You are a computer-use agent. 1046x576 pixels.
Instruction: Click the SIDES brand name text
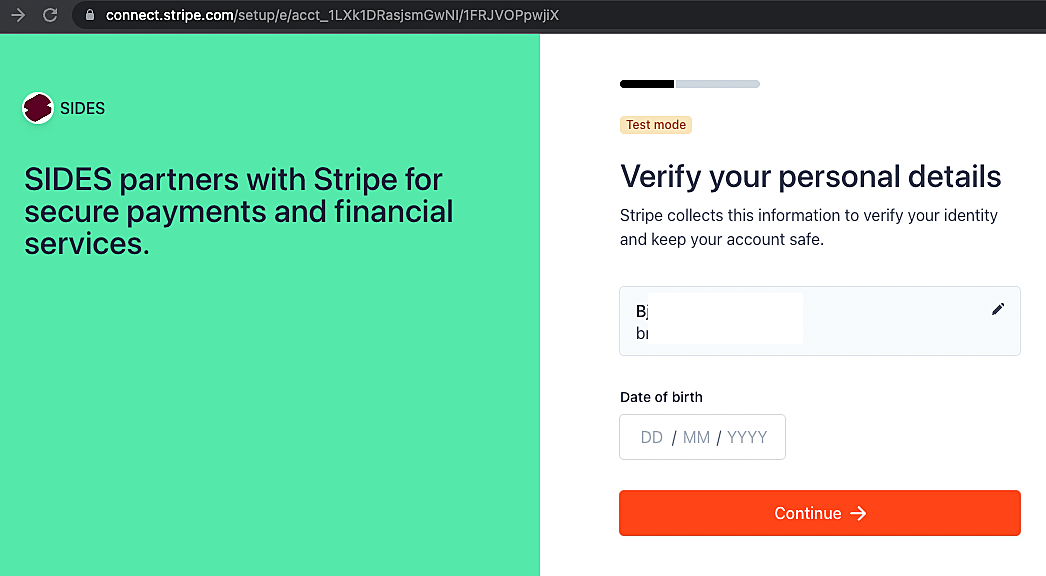(x=82, y=108)
